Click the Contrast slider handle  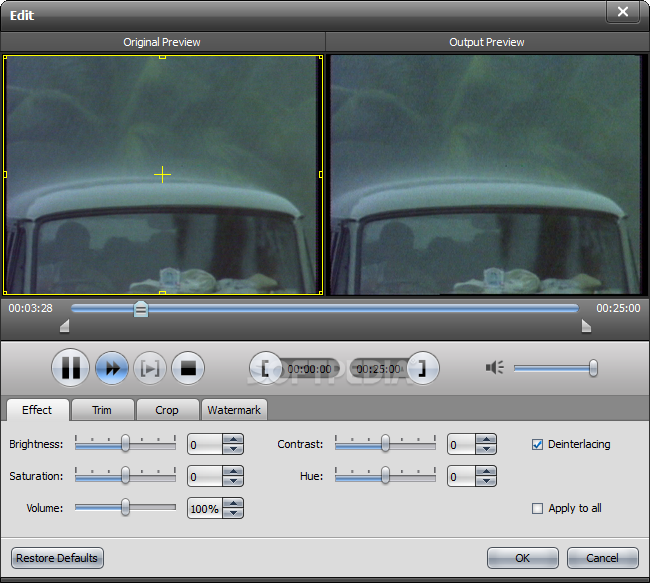coord(386,443)
